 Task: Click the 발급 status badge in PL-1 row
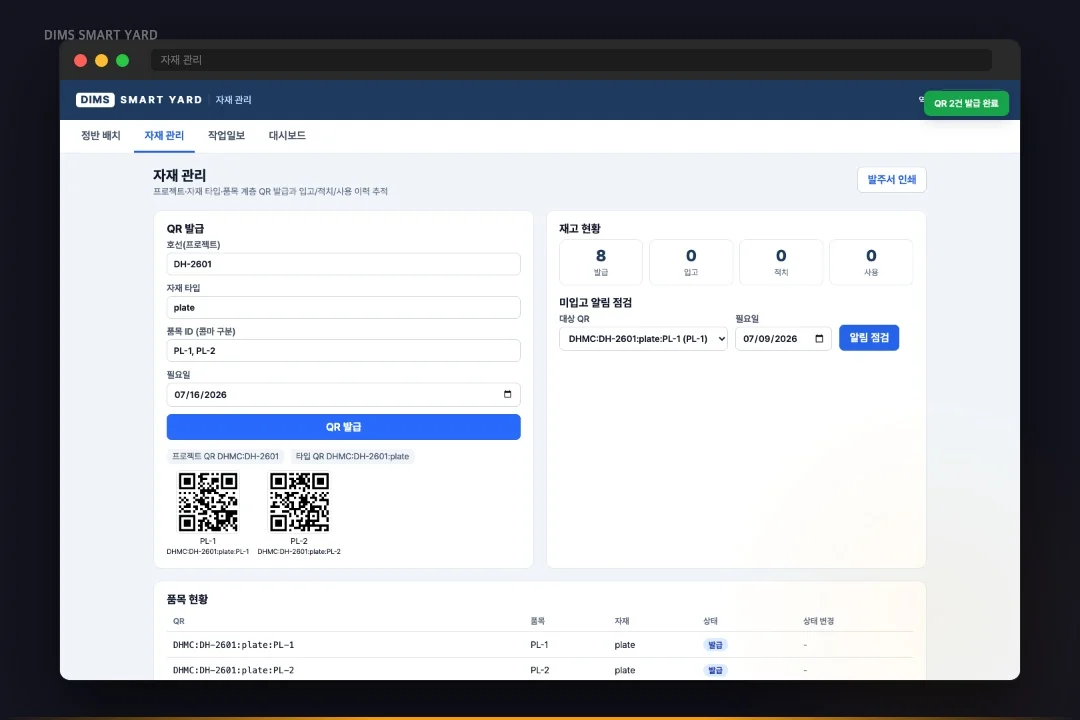pyautogui.click(x=715, y=645)
